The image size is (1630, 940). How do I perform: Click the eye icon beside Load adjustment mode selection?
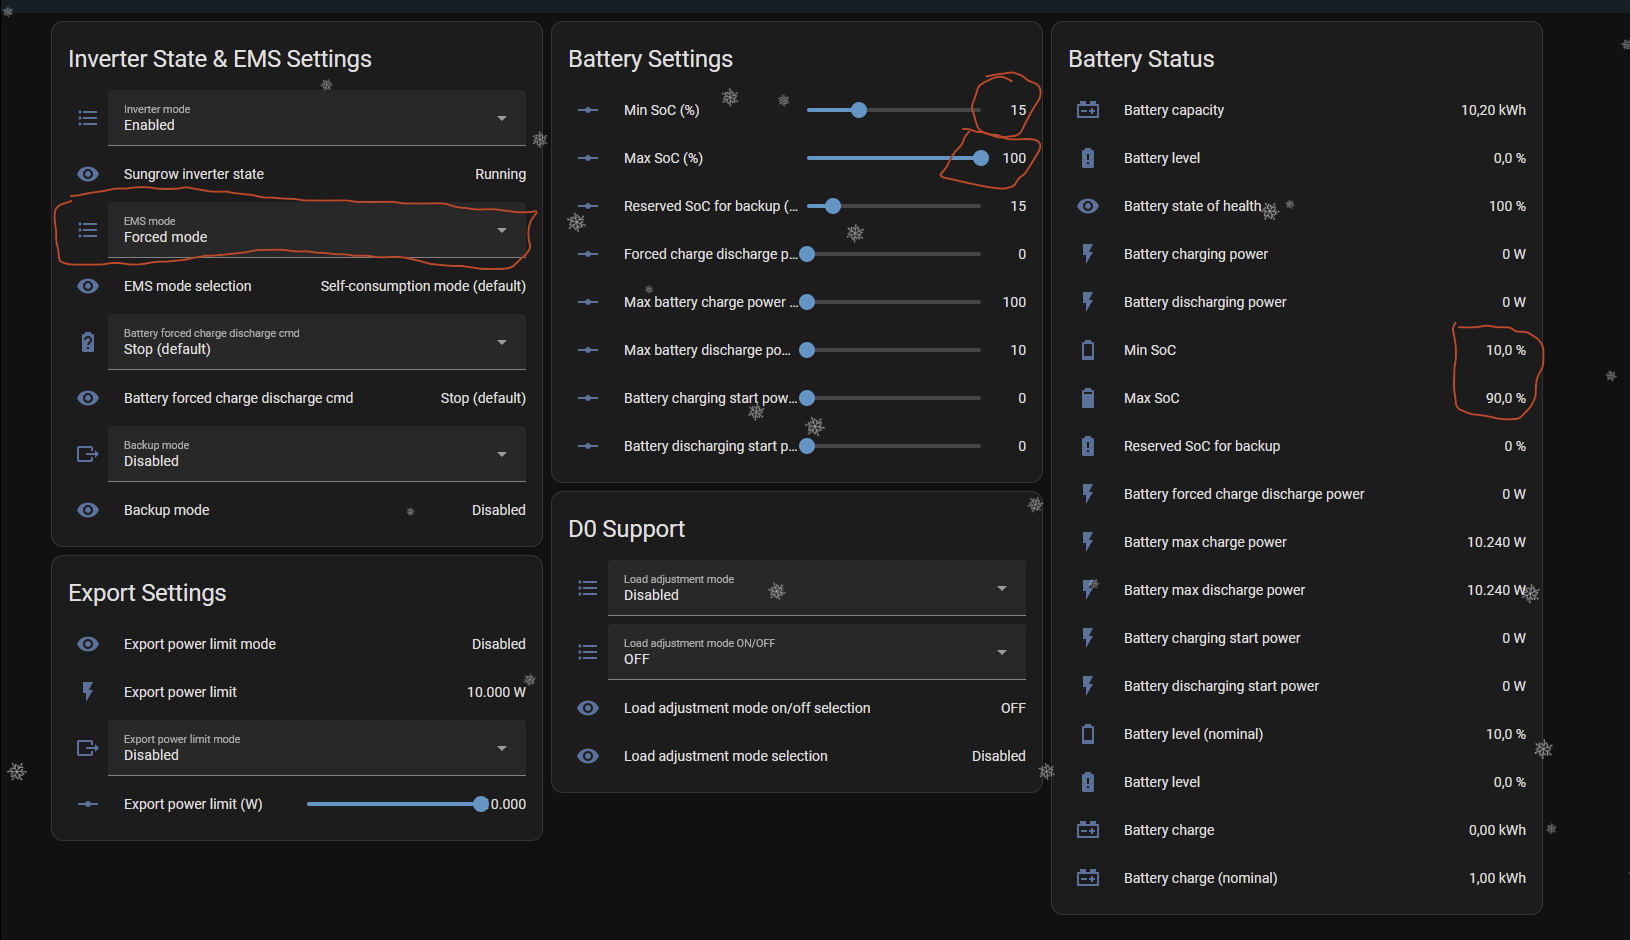coord(588,756)
